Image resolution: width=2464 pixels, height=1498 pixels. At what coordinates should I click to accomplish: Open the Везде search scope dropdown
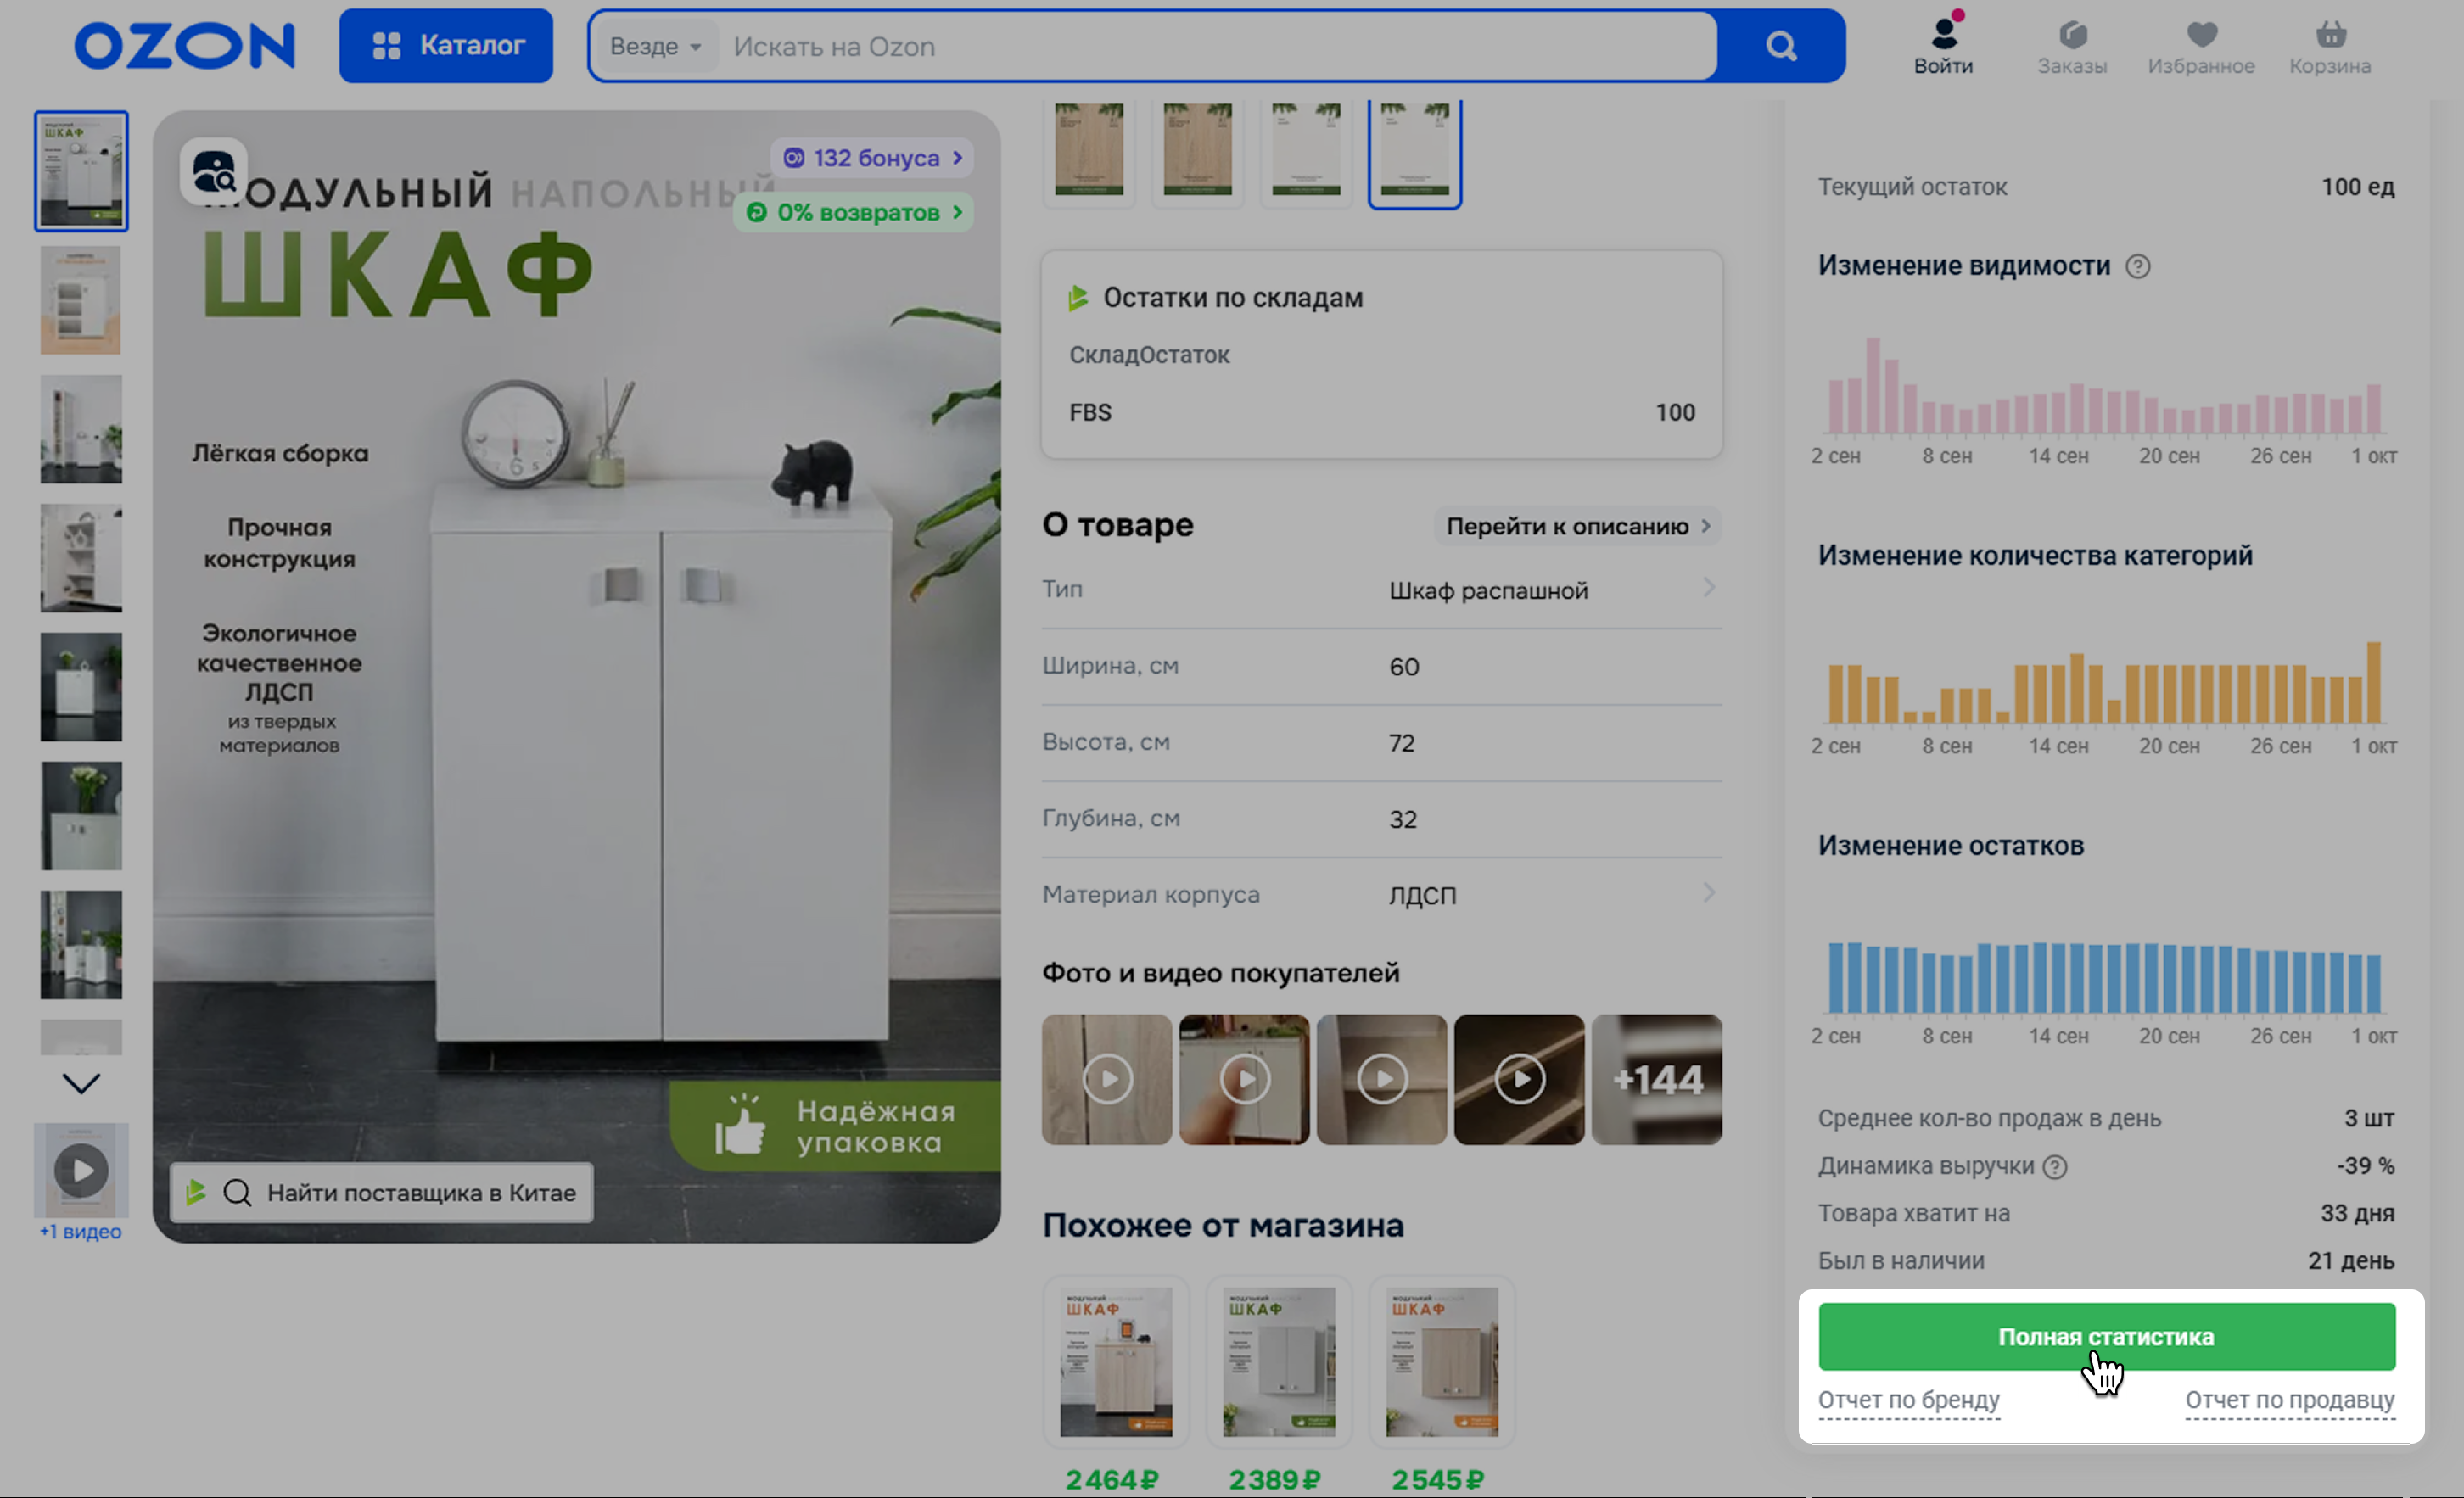tap(655, 46)
